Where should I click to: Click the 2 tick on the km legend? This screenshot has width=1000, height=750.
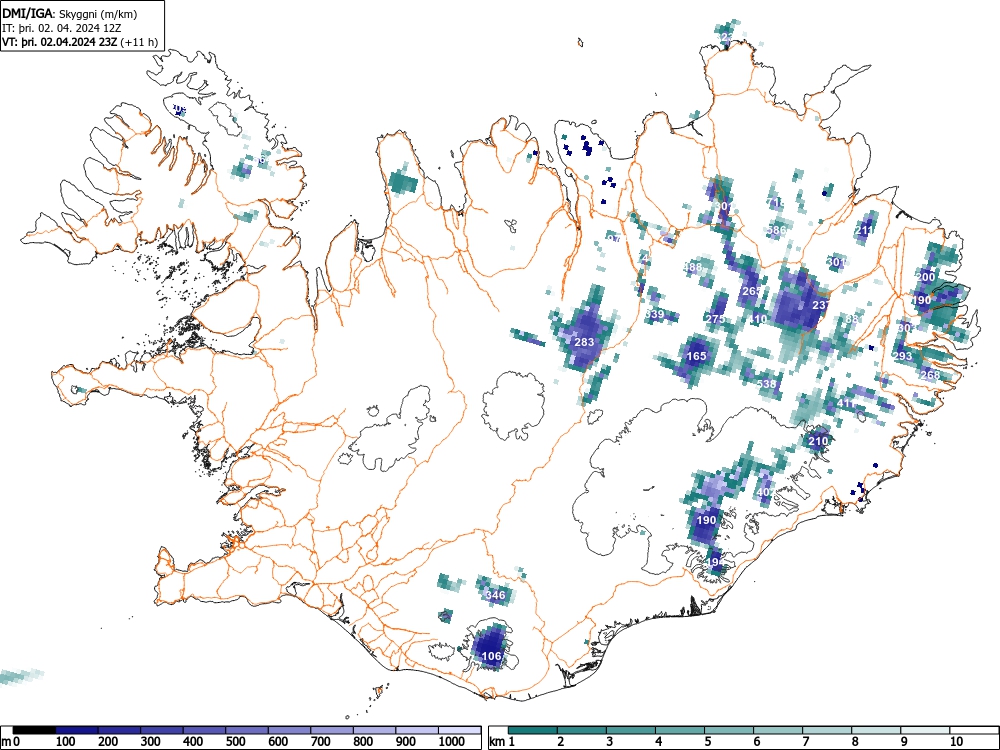[x=561, y=742]
